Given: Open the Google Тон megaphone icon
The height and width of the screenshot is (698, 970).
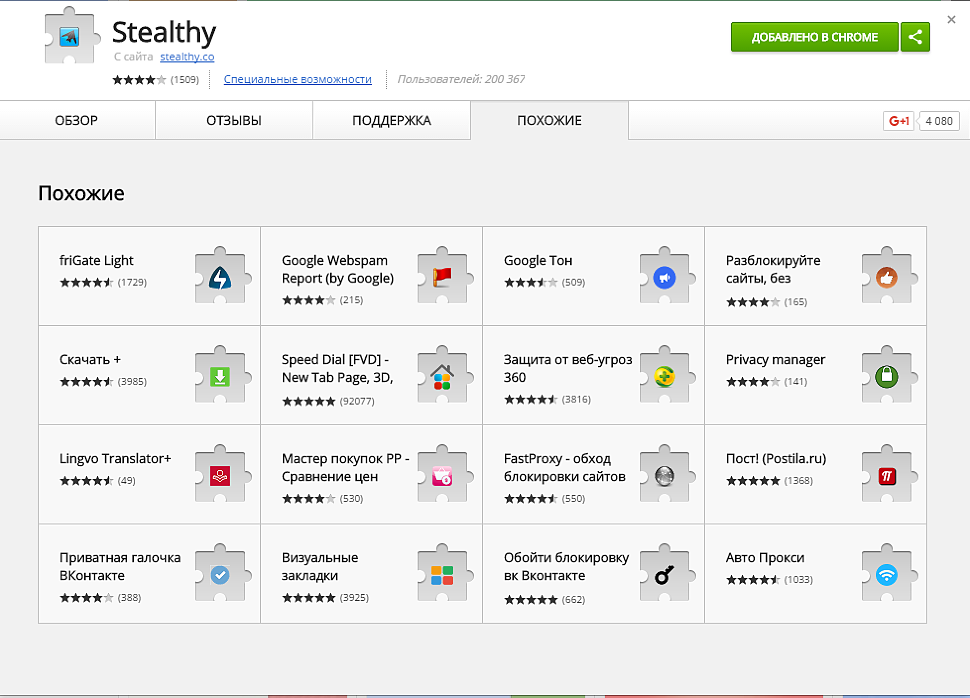Looking at the screenshot, I should pos(665,277).
